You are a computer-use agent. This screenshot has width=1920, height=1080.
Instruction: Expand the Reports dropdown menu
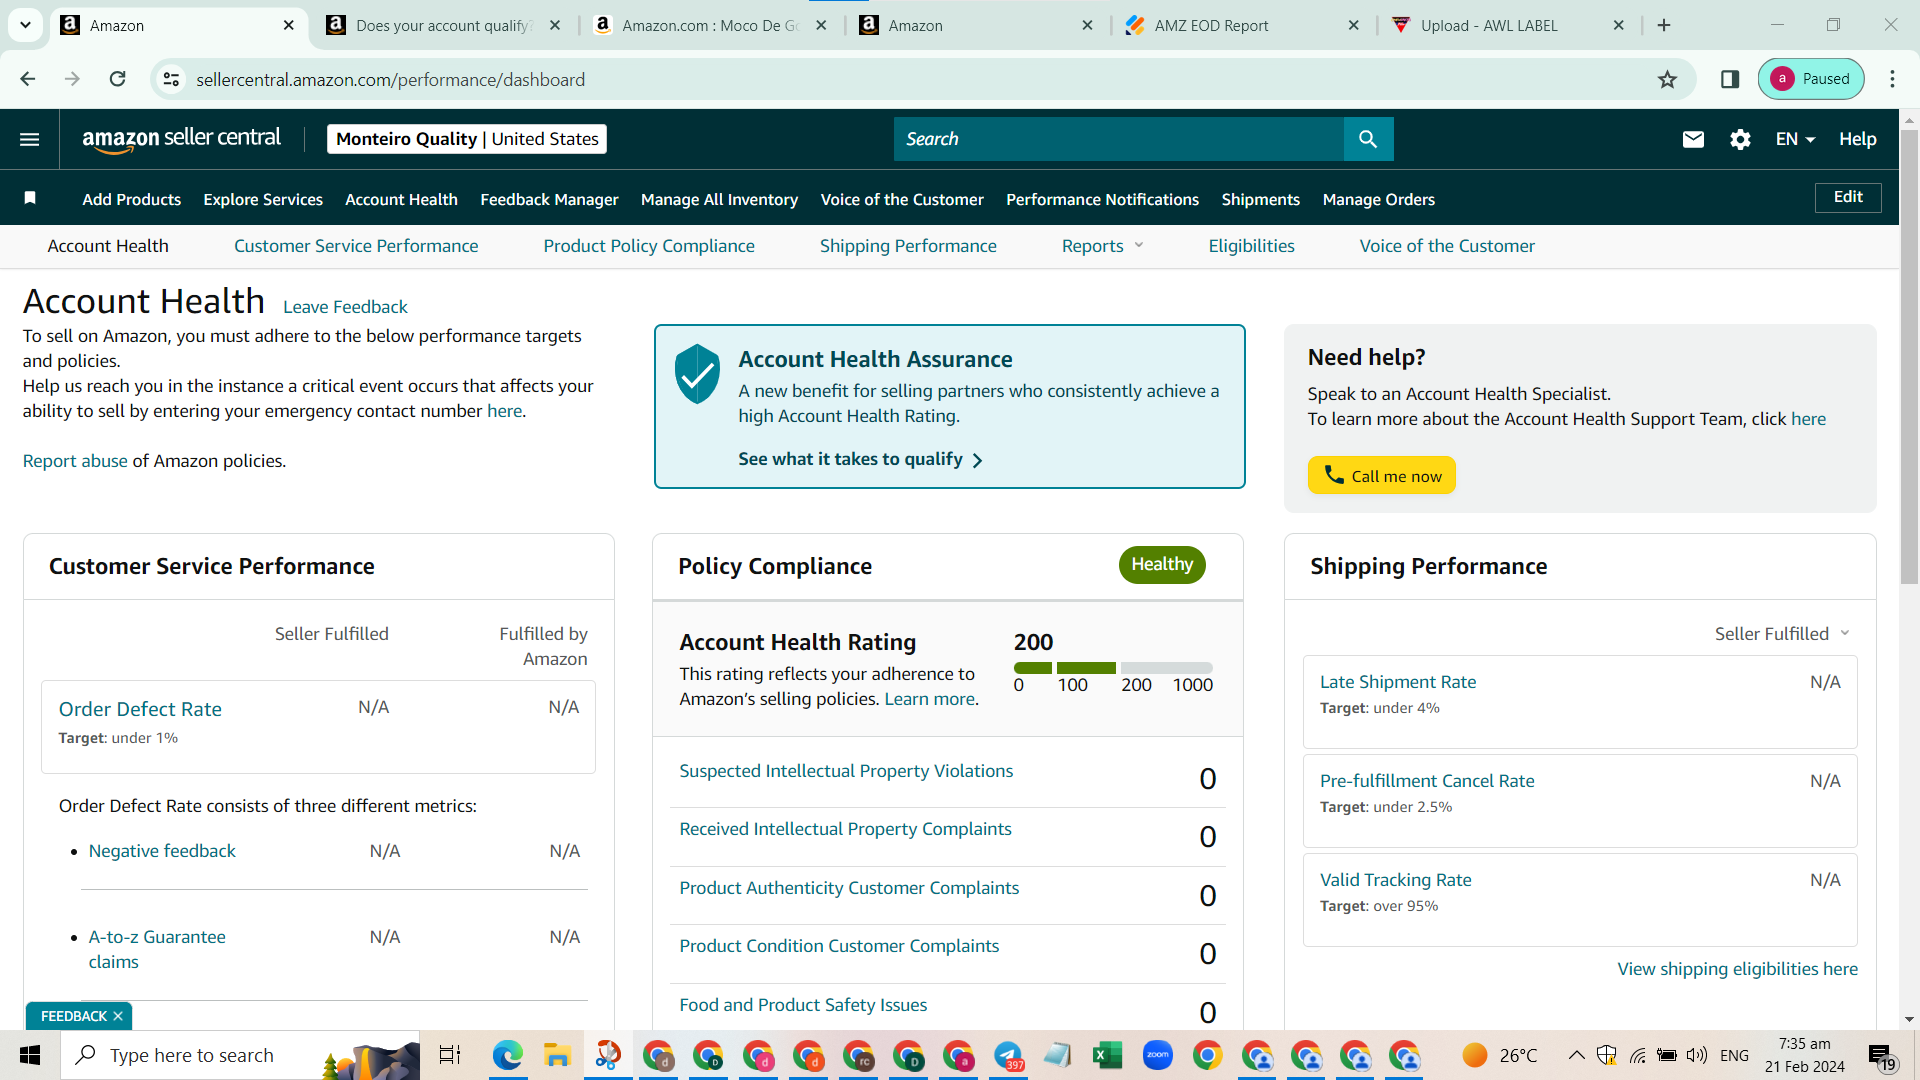[x=1102, y=246]
